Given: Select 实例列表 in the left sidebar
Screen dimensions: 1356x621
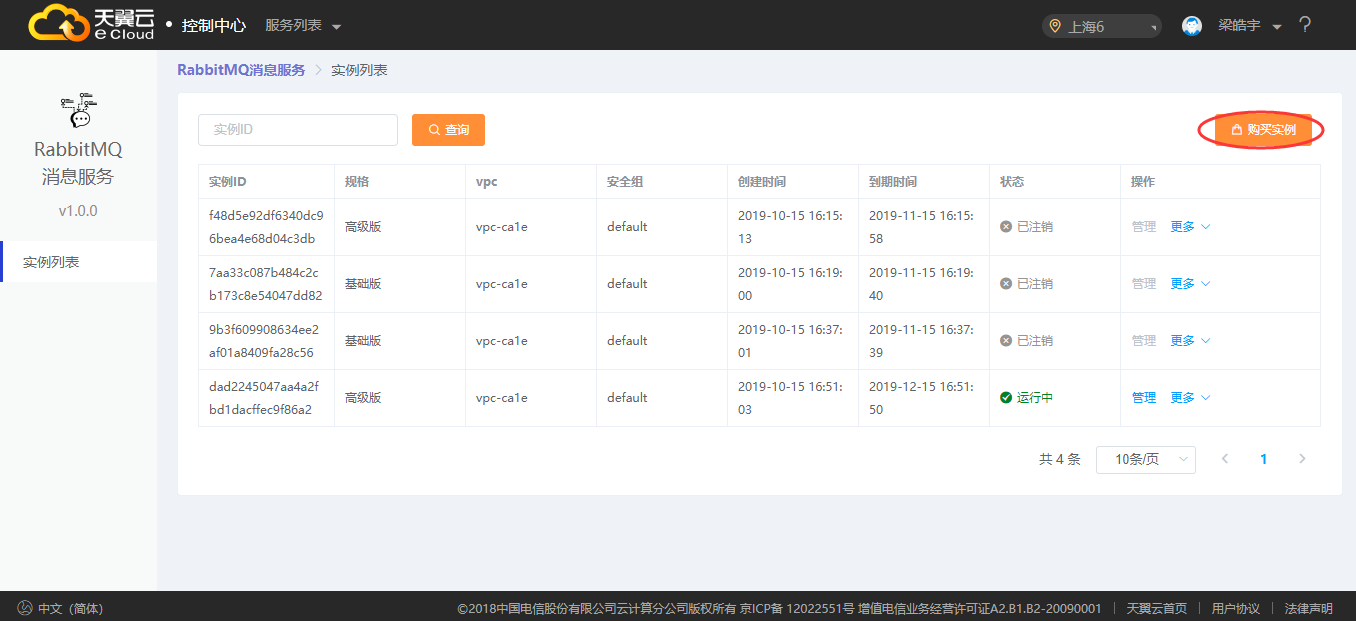Looking at the screenshot, I should click(52, 262).
